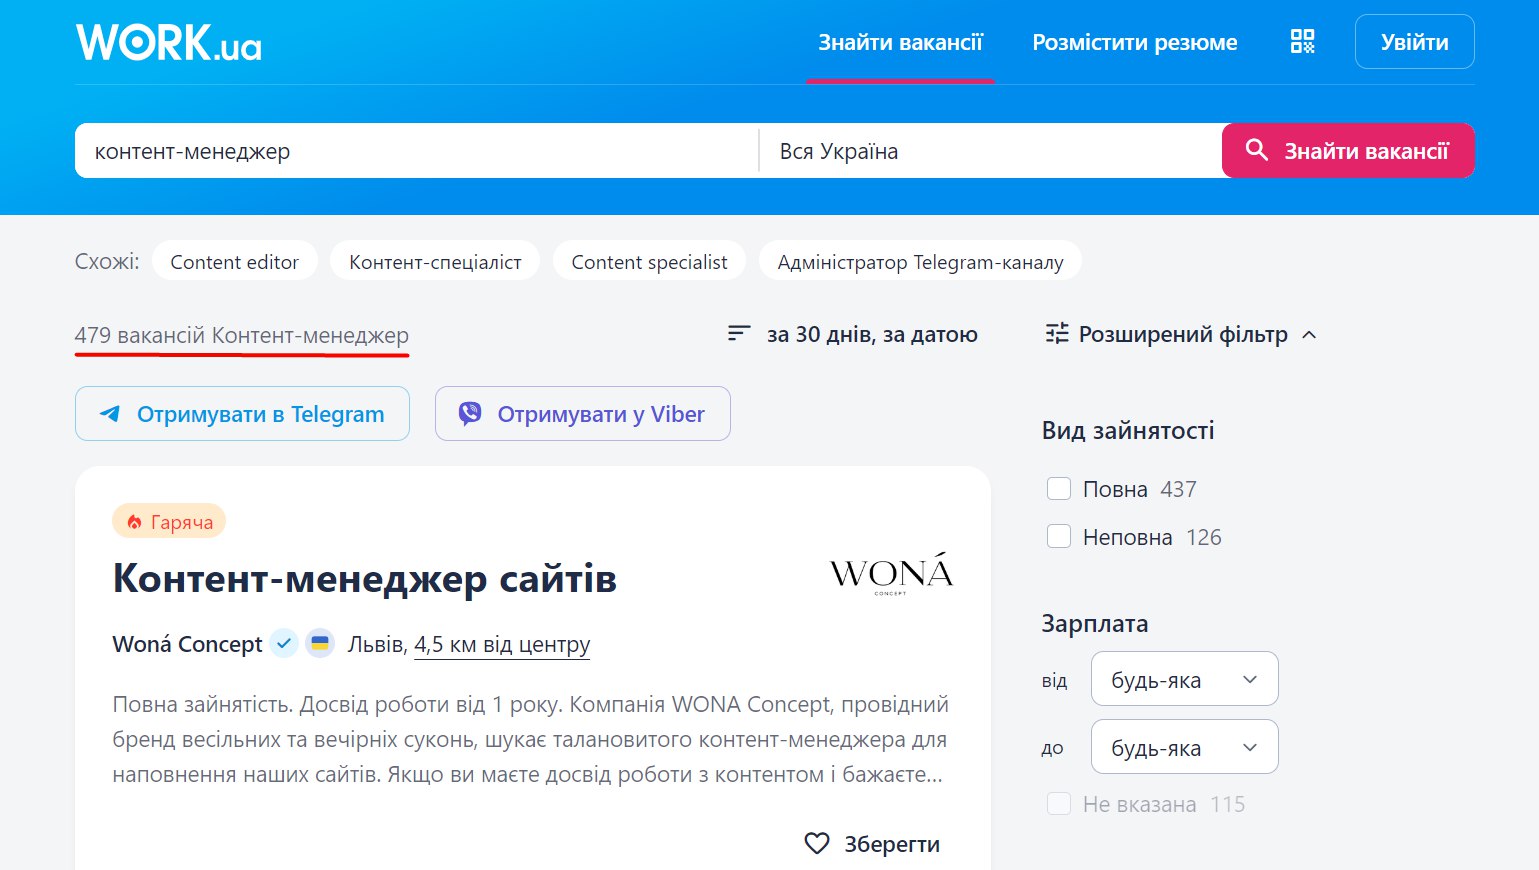
Task: Subscribe via Отримувати у Viber
Action: 583,414
